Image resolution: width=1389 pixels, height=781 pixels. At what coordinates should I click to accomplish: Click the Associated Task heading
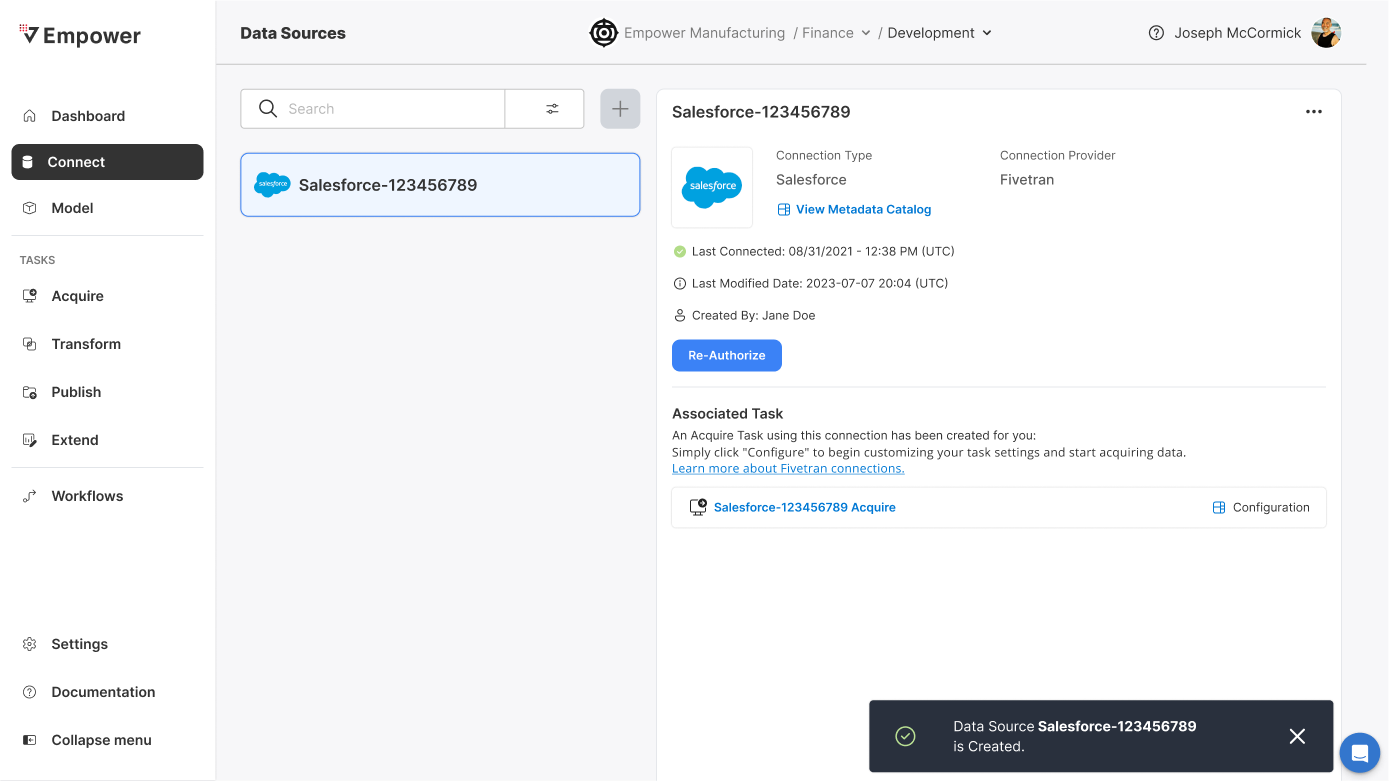pyautogui.click(x=728, y=413)
